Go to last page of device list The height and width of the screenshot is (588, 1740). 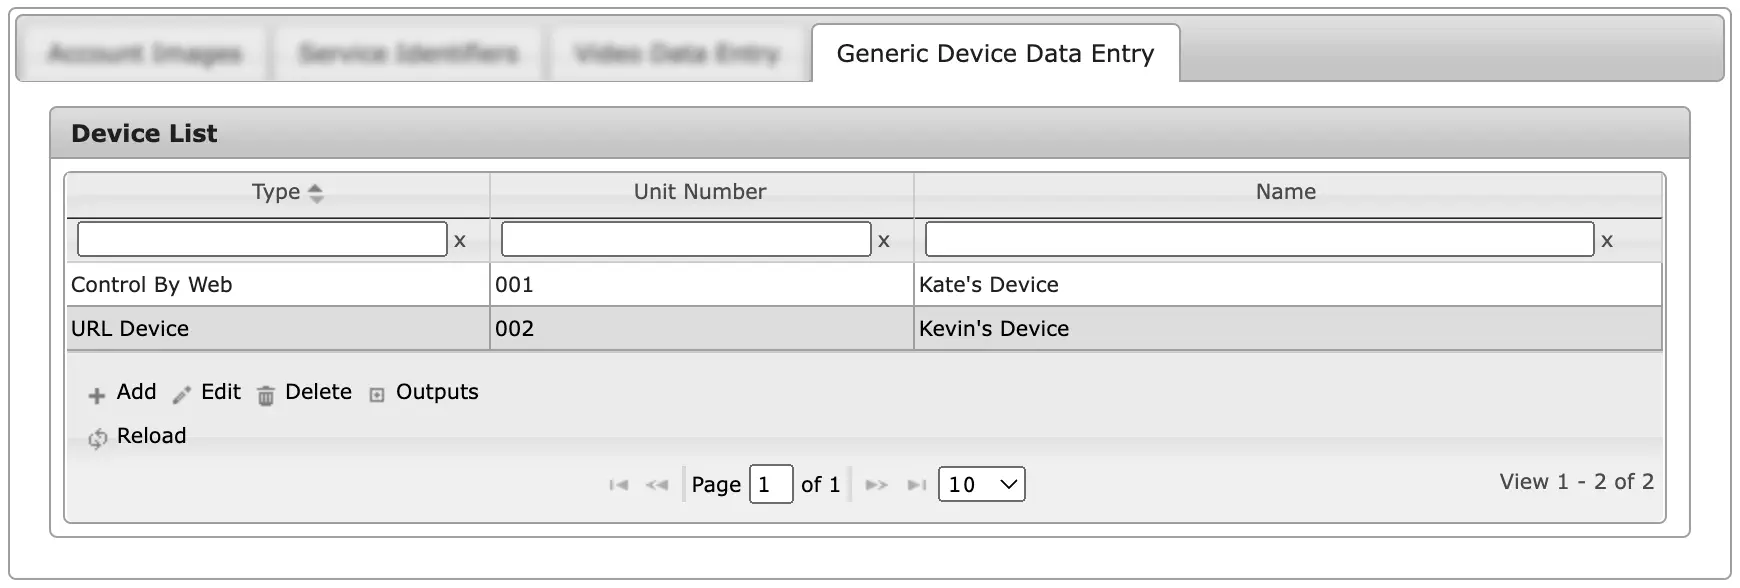[x=916, y=485]
